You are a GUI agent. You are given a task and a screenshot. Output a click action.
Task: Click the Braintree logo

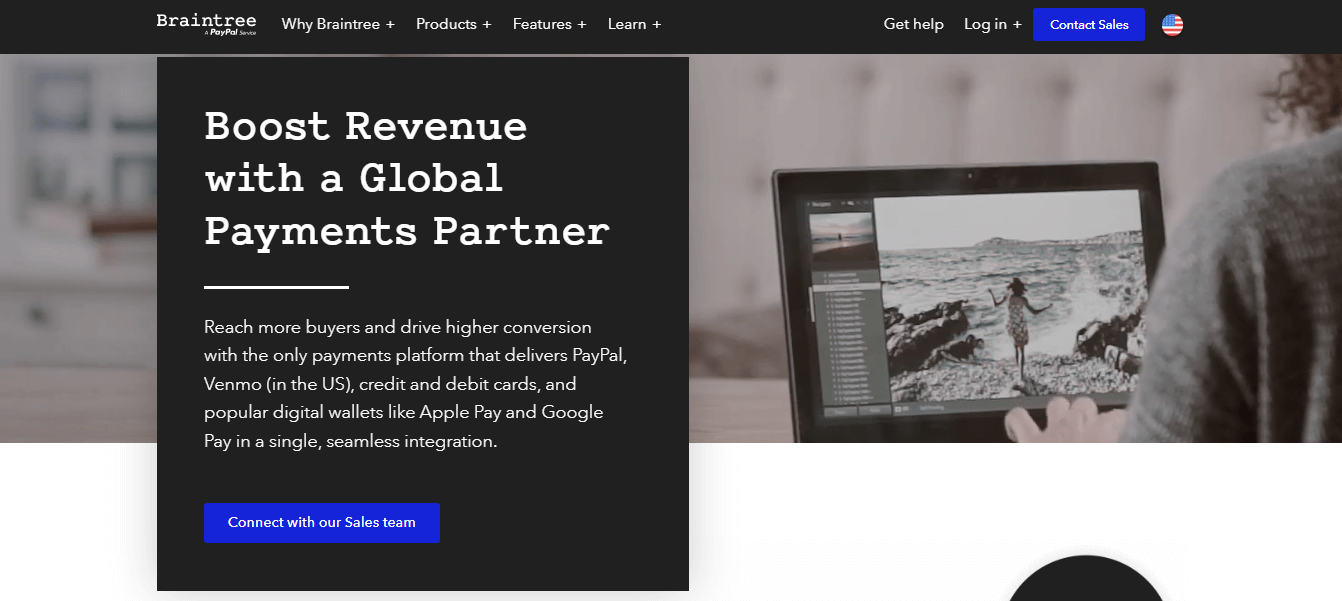click(x=206, y=20)
